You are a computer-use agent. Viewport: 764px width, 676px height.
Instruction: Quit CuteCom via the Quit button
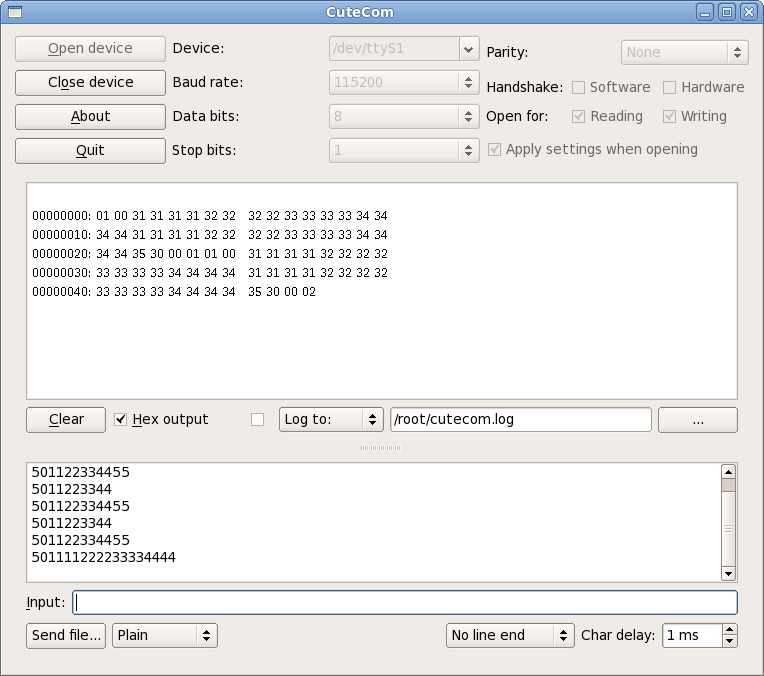(x=90, y=151)
